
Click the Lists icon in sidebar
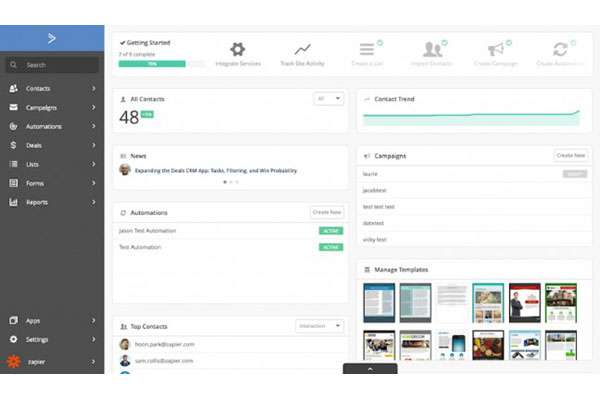(13, 164)
